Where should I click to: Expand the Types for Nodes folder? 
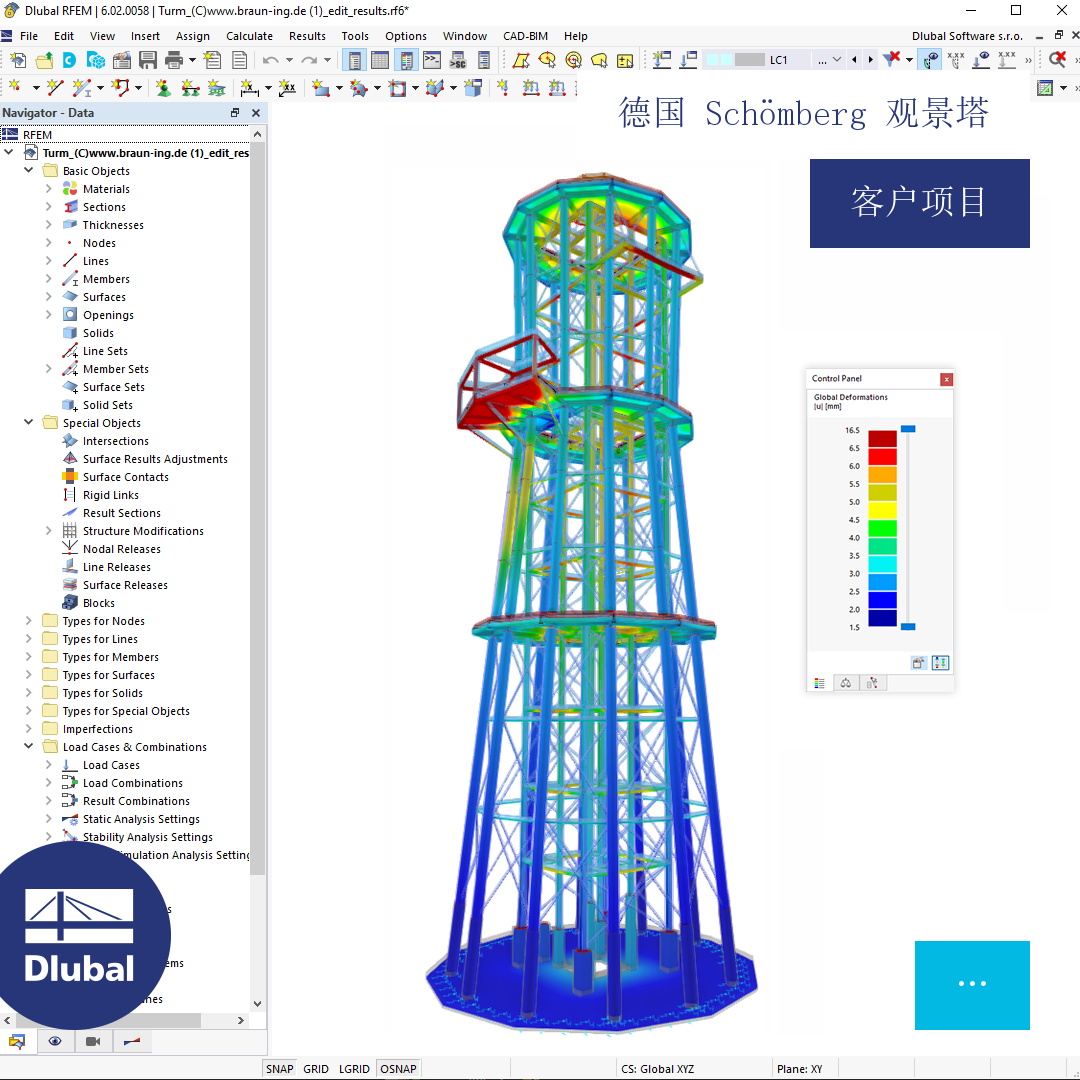click(29, 621)
